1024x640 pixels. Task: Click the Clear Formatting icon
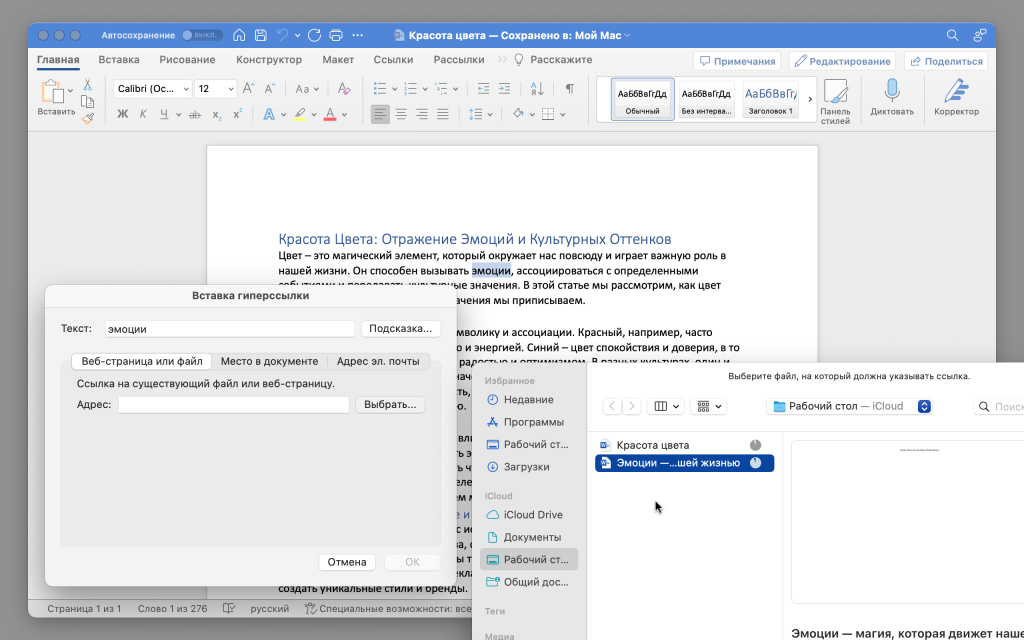click(x=345, y=89)
